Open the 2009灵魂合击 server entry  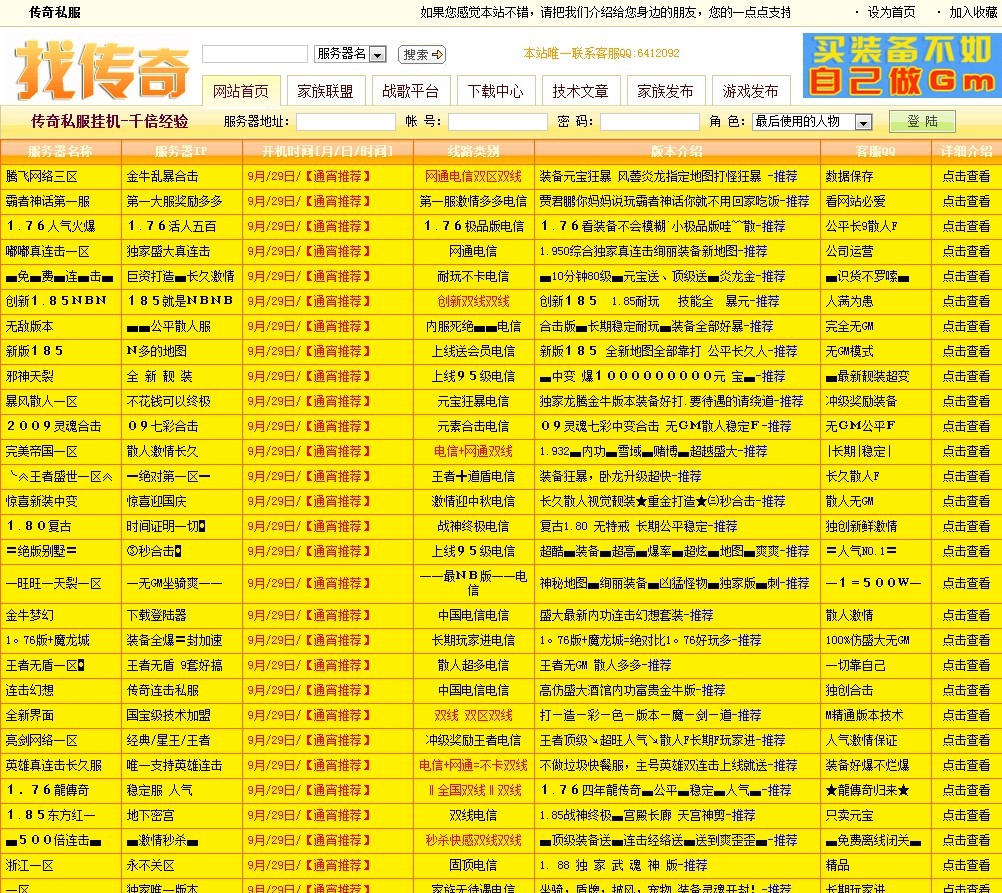[54, 426]
